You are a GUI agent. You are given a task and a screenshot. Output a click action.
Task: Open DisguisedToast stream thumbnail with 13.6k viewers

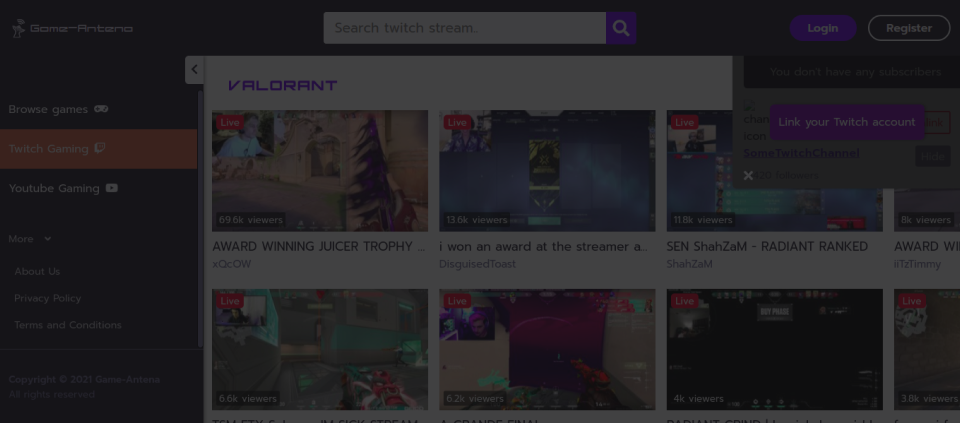pyautogui.click(x=547, y=171)
